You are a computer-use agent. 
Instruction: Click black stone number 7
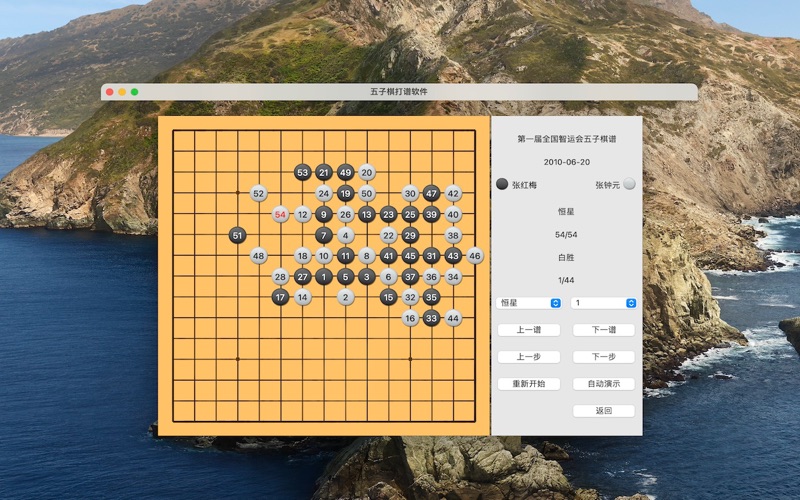point(323,235)
